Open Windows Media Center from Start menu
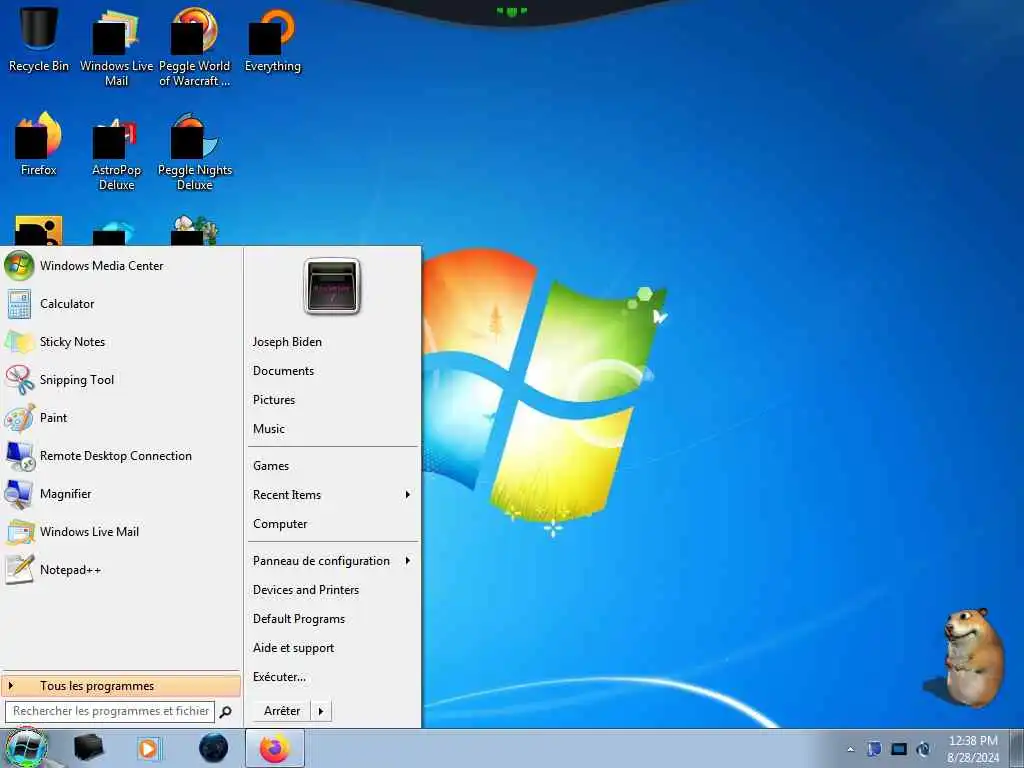 coord(121,266)
